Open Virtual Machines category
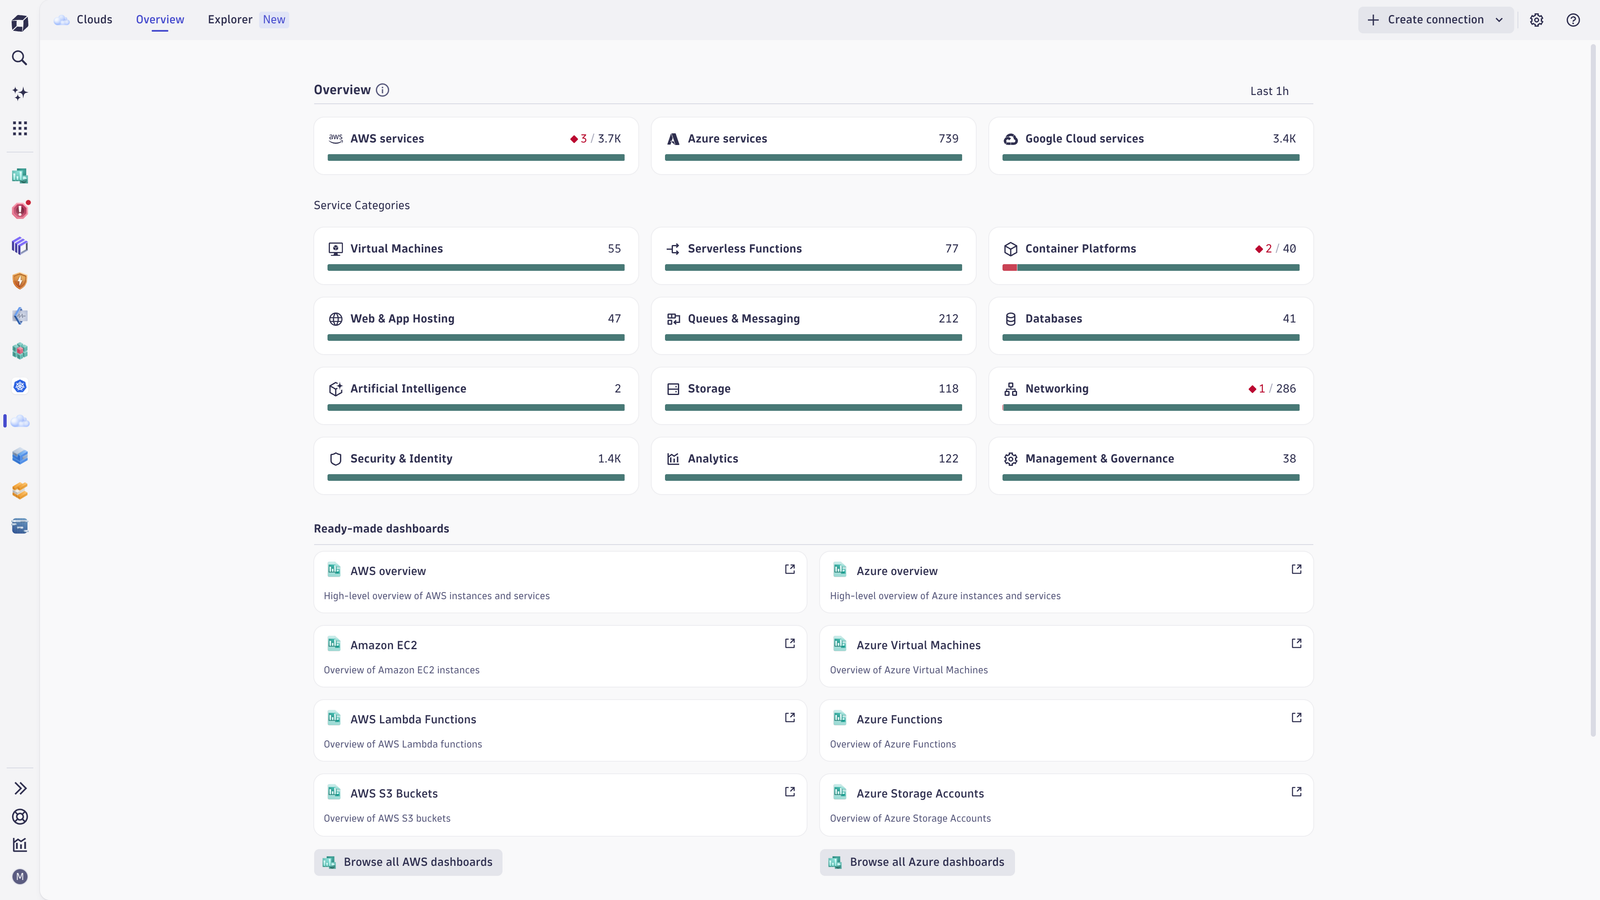The width and height of the screenshot is (1600, 900). 476,256
